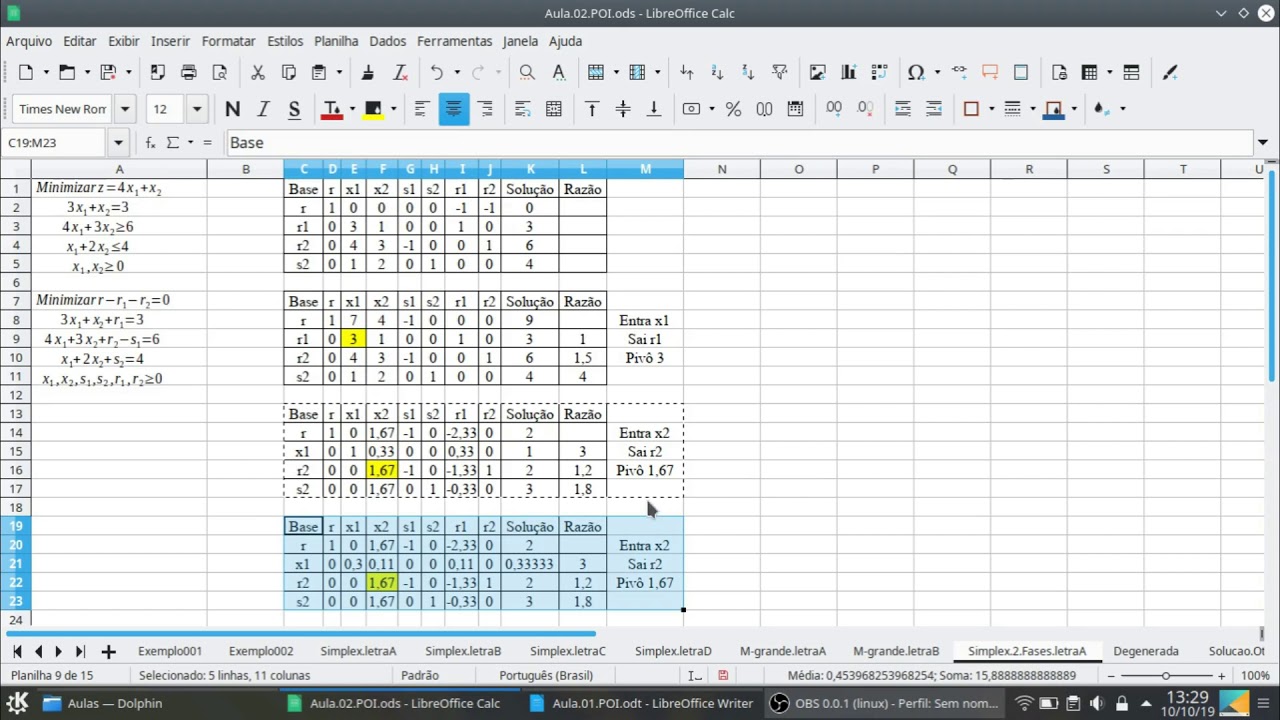The image size is (1280, 720).
Task: Cut selection with scissors icon
Action: [x=258, y=72]
